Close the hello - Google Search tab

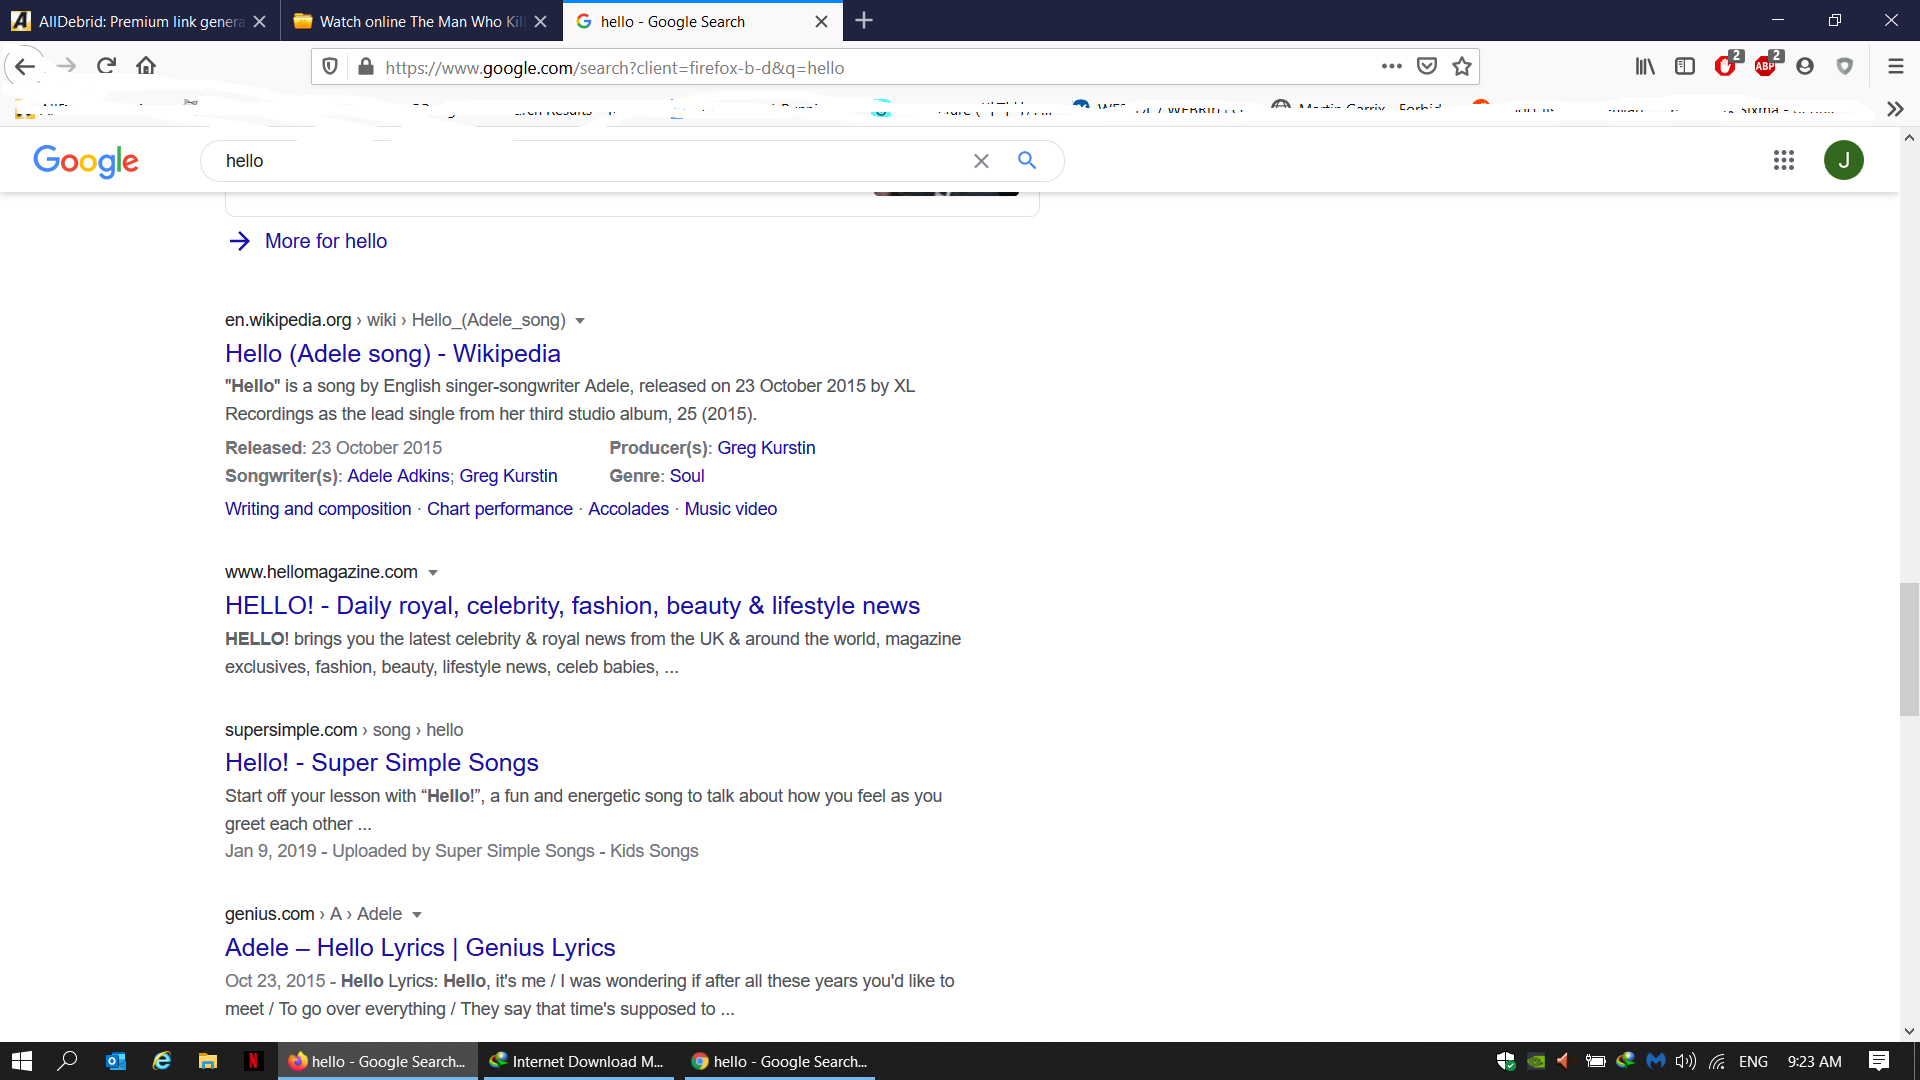(x=821, y=21)
